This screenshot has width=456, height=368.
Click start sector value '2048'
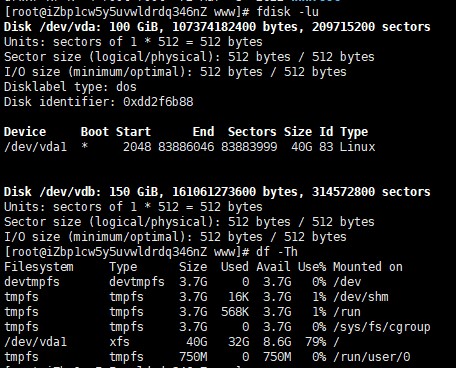click(x=137, y=147)
